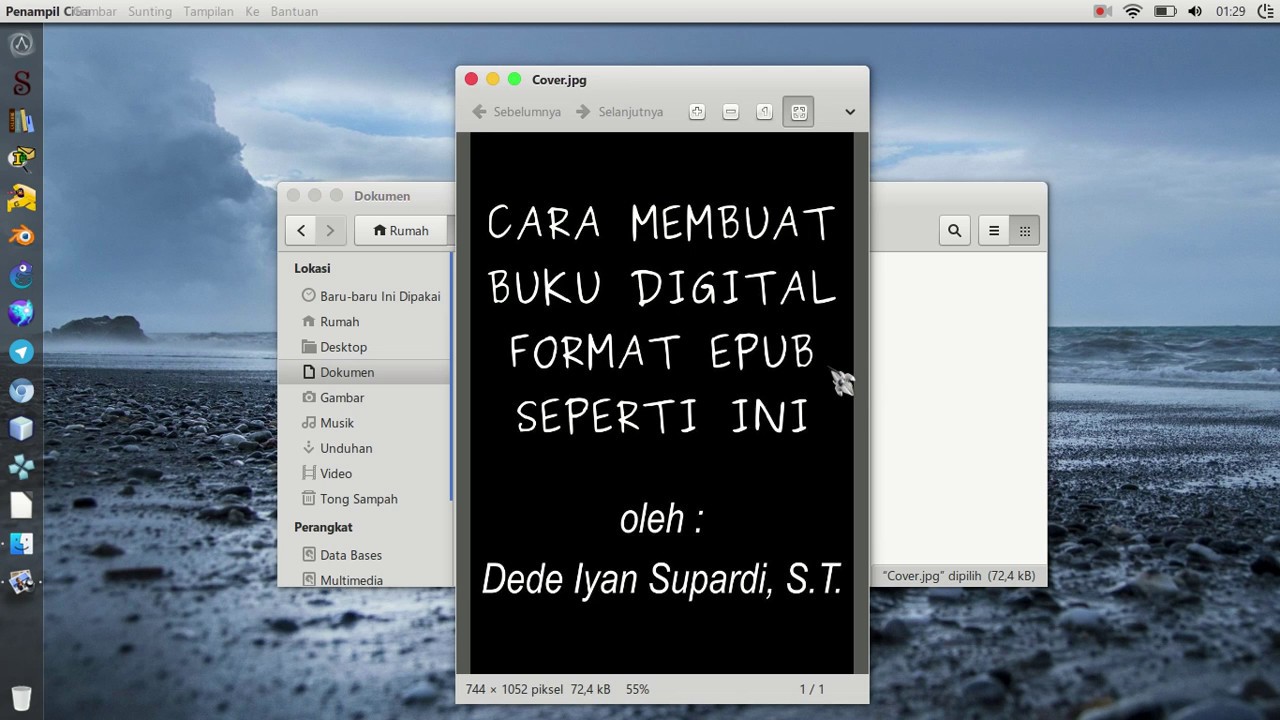
Task: Open Desktop folder in sidebar
Action: pyautogui.click(x=366, y=346)
